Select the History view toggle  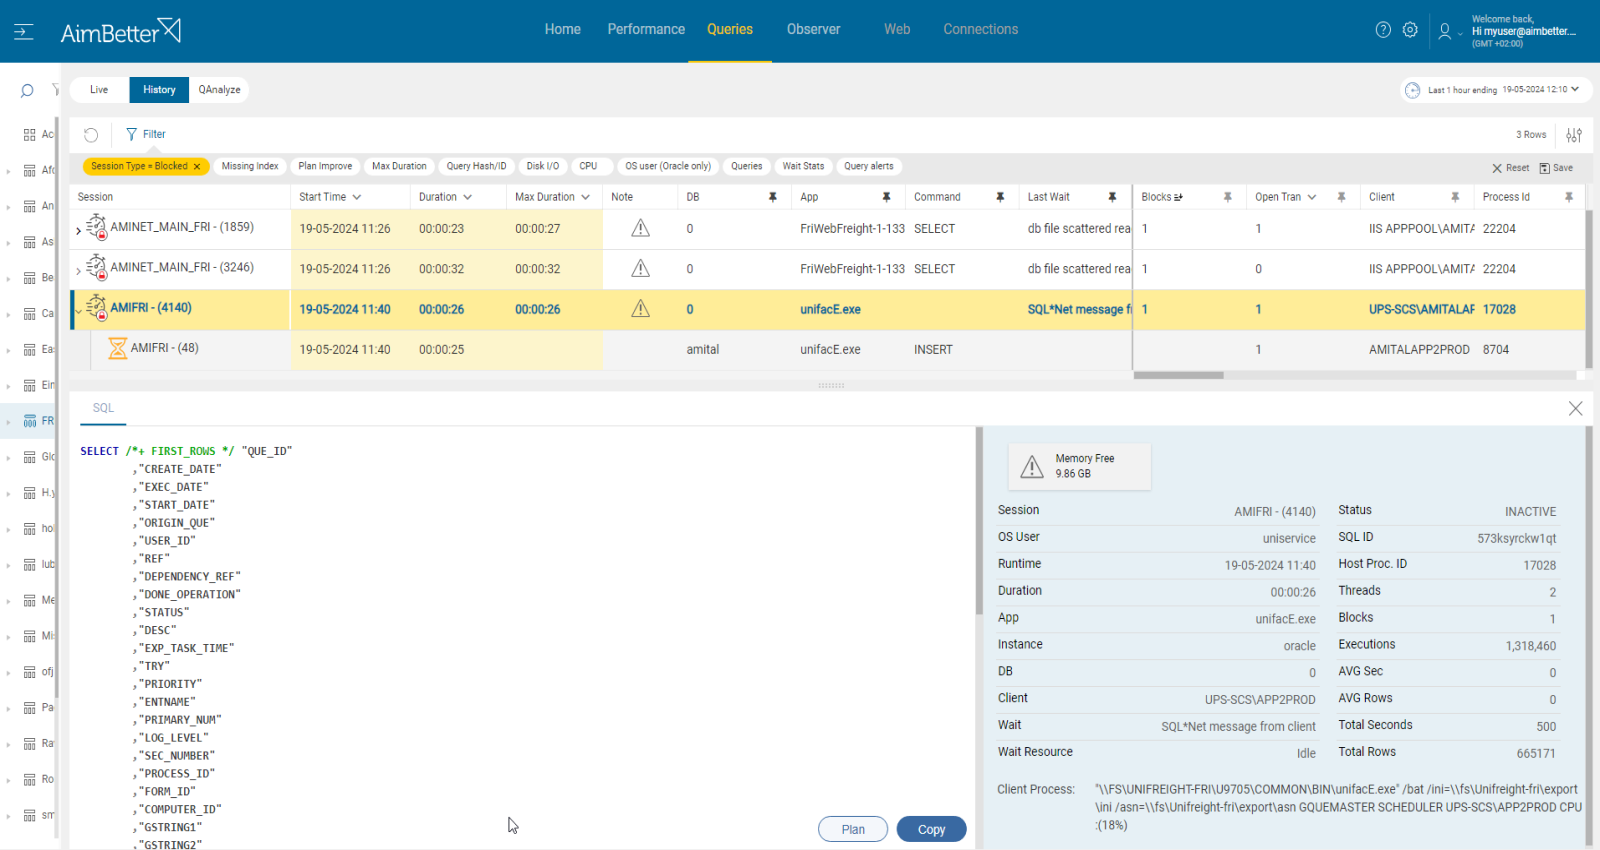tap(158, 90)
